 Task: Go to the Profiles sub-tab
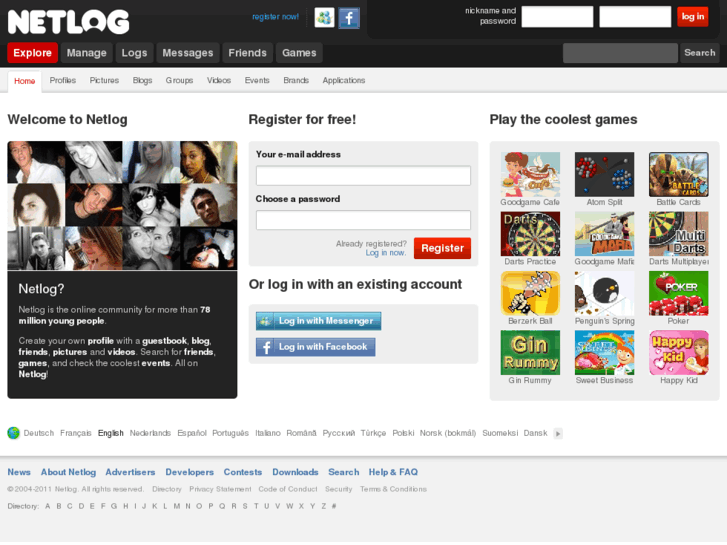pos(63,80)
